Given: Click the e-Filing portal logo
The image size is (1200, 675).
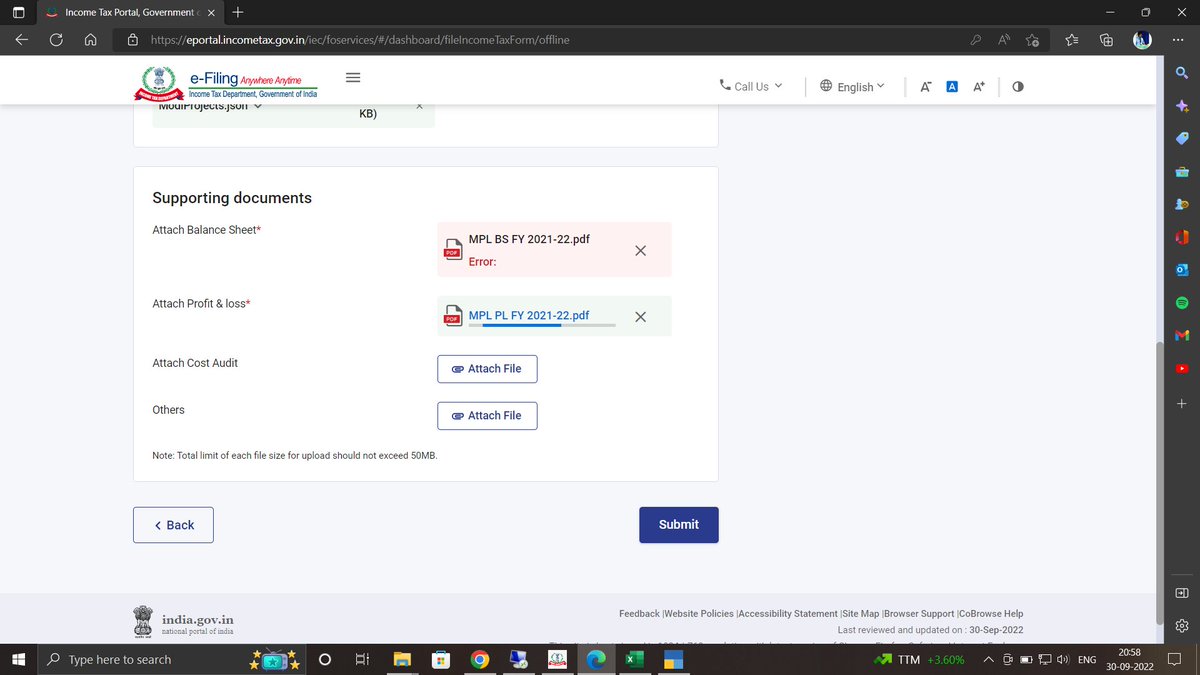Looking at the screenshot, I should (225, 83).
